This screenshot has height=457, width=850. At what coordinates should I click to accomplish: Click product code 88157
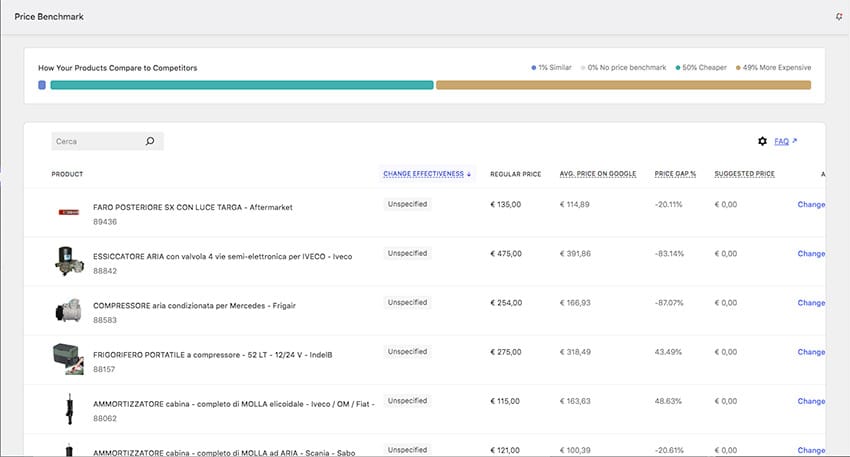coord(104,369)
